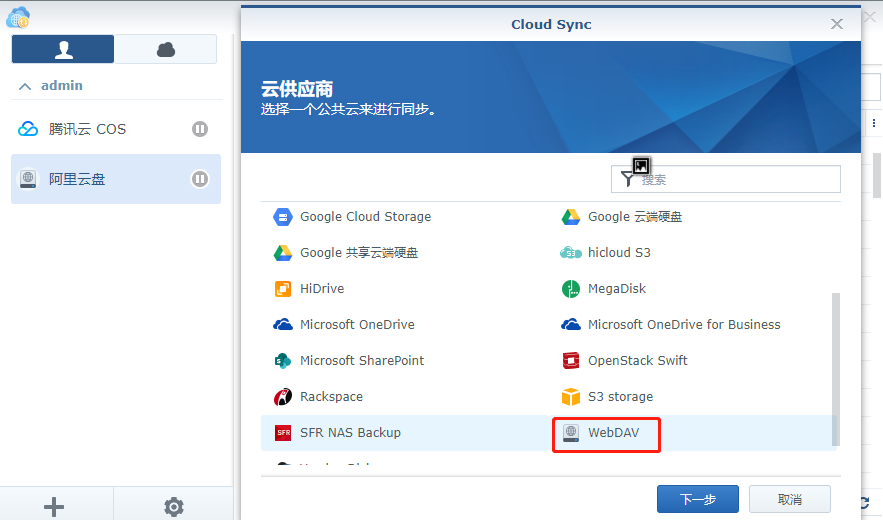Click the provider list scrollbar

[x=836, y=369]
